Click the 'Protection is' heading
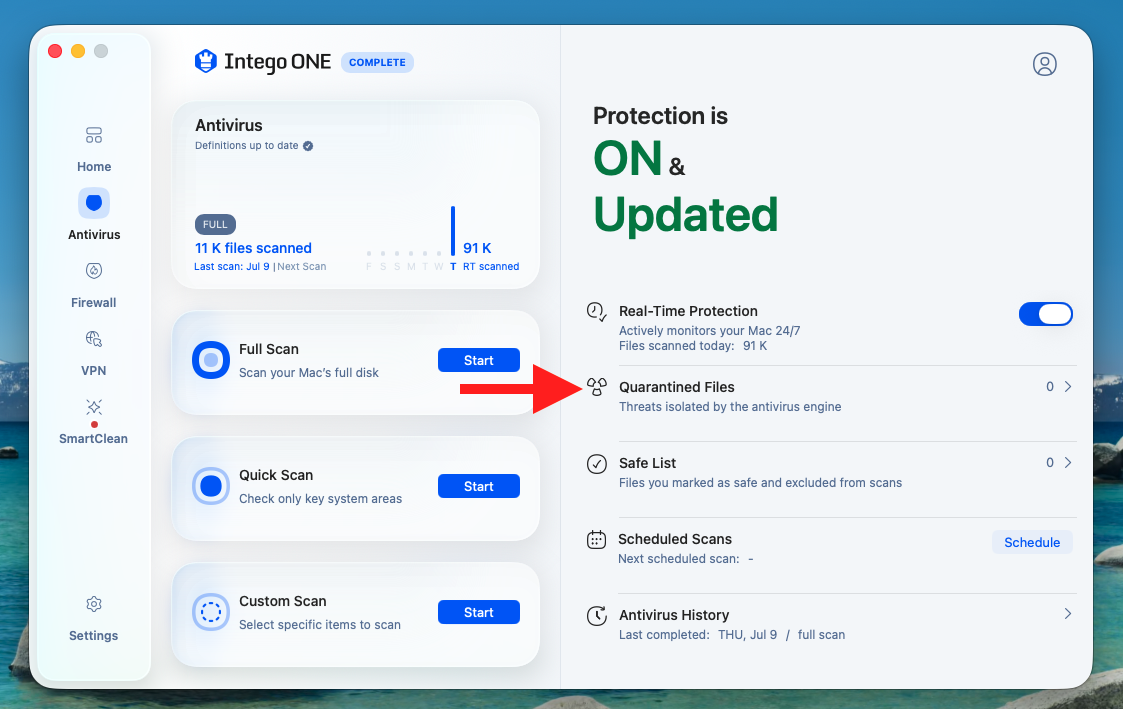The height and width of the screenshot is (709, 1123). click(x=660, y=116)
